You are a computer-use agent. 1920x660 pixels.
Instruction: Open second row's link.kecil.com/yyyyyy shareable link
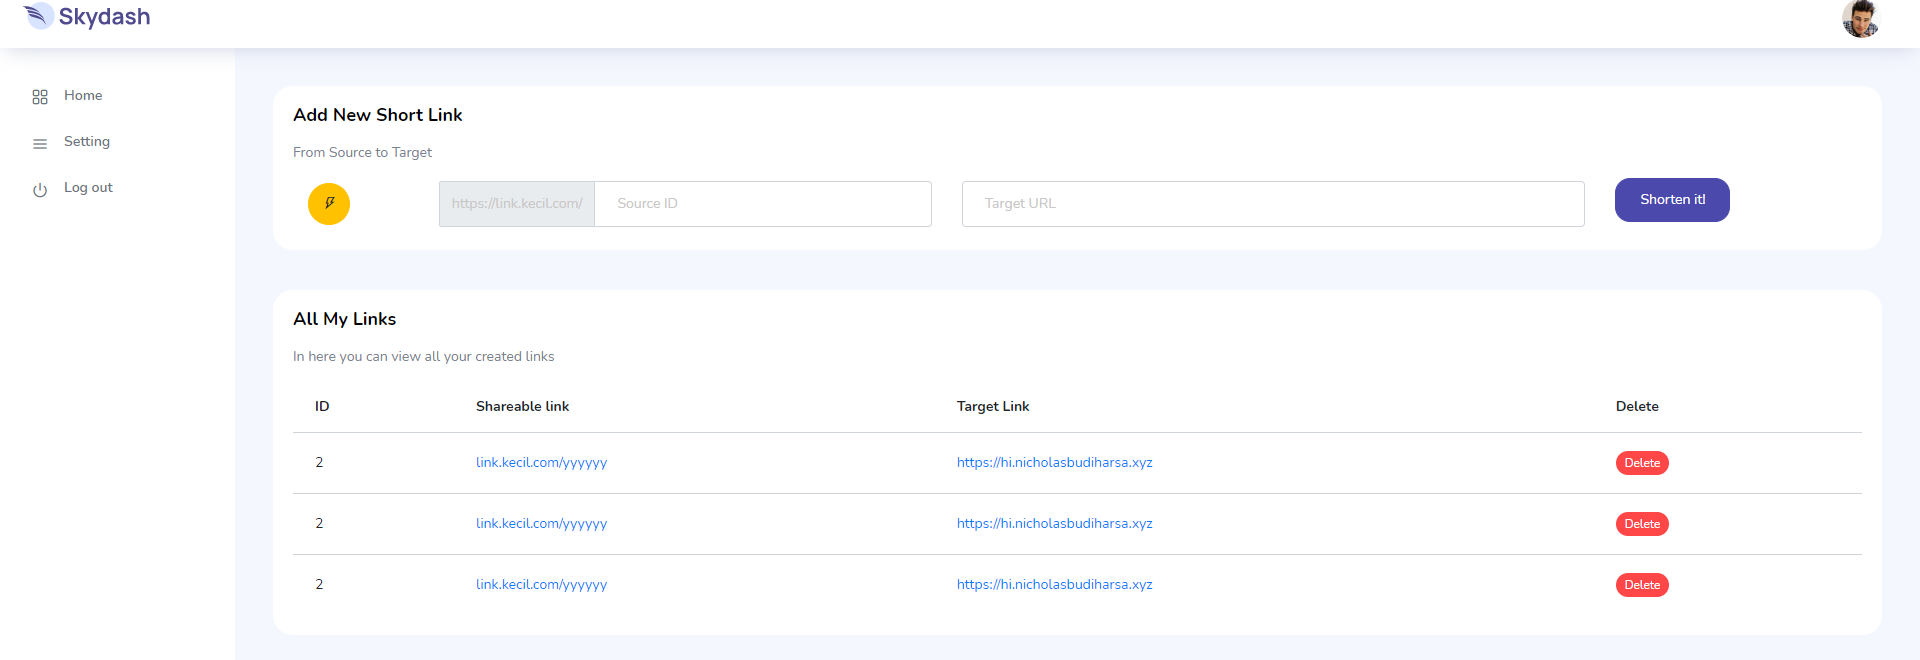(541, 524)
